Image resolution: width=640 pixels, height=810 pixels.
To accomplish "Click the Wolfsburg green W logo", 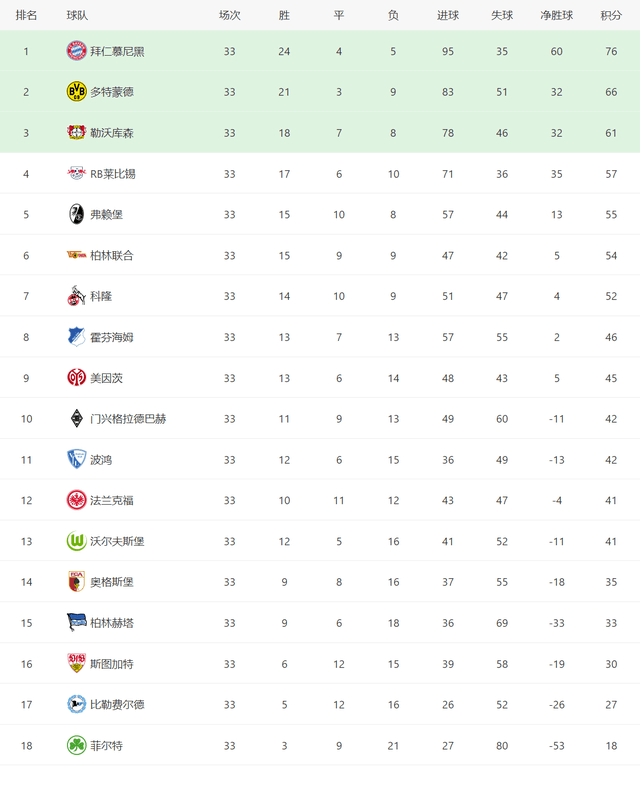I will pyautogui.click(x=76, y=541).
